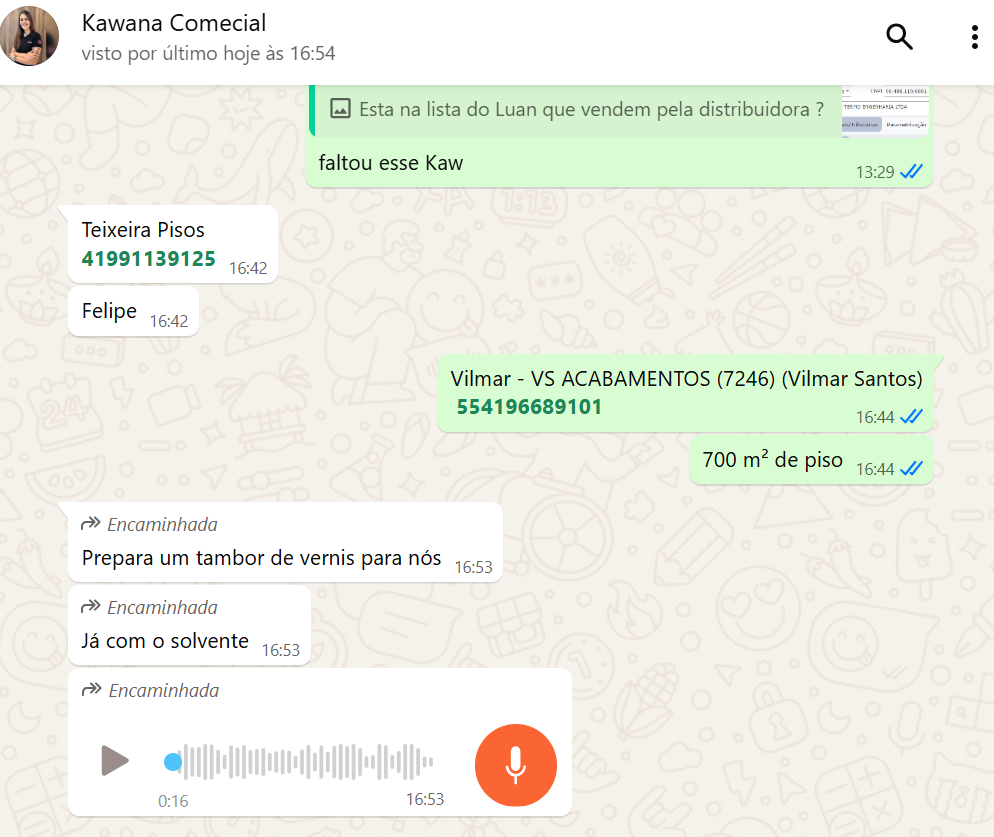The height and width of the screenshot is (837, 994).
Task: Click read receipt ticks on 13:29 message
Action: pyautogui.click(x=911, y=171)
